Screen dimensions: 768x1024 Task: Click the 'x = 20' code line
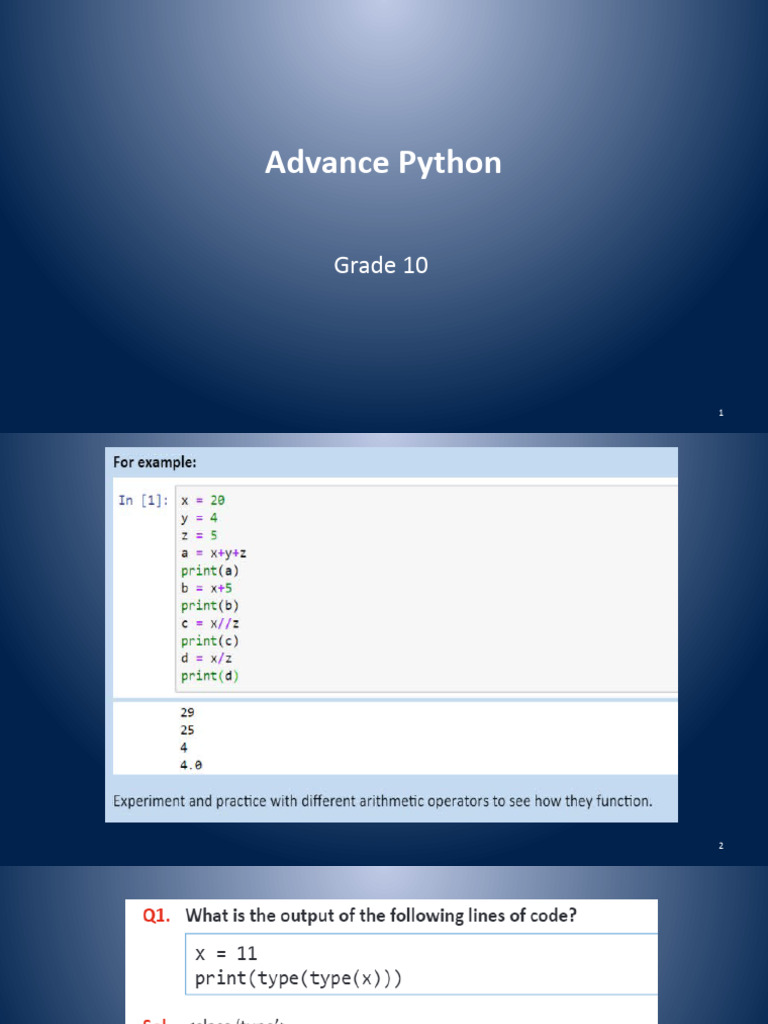pyautogui.click(x=196, y=500)
